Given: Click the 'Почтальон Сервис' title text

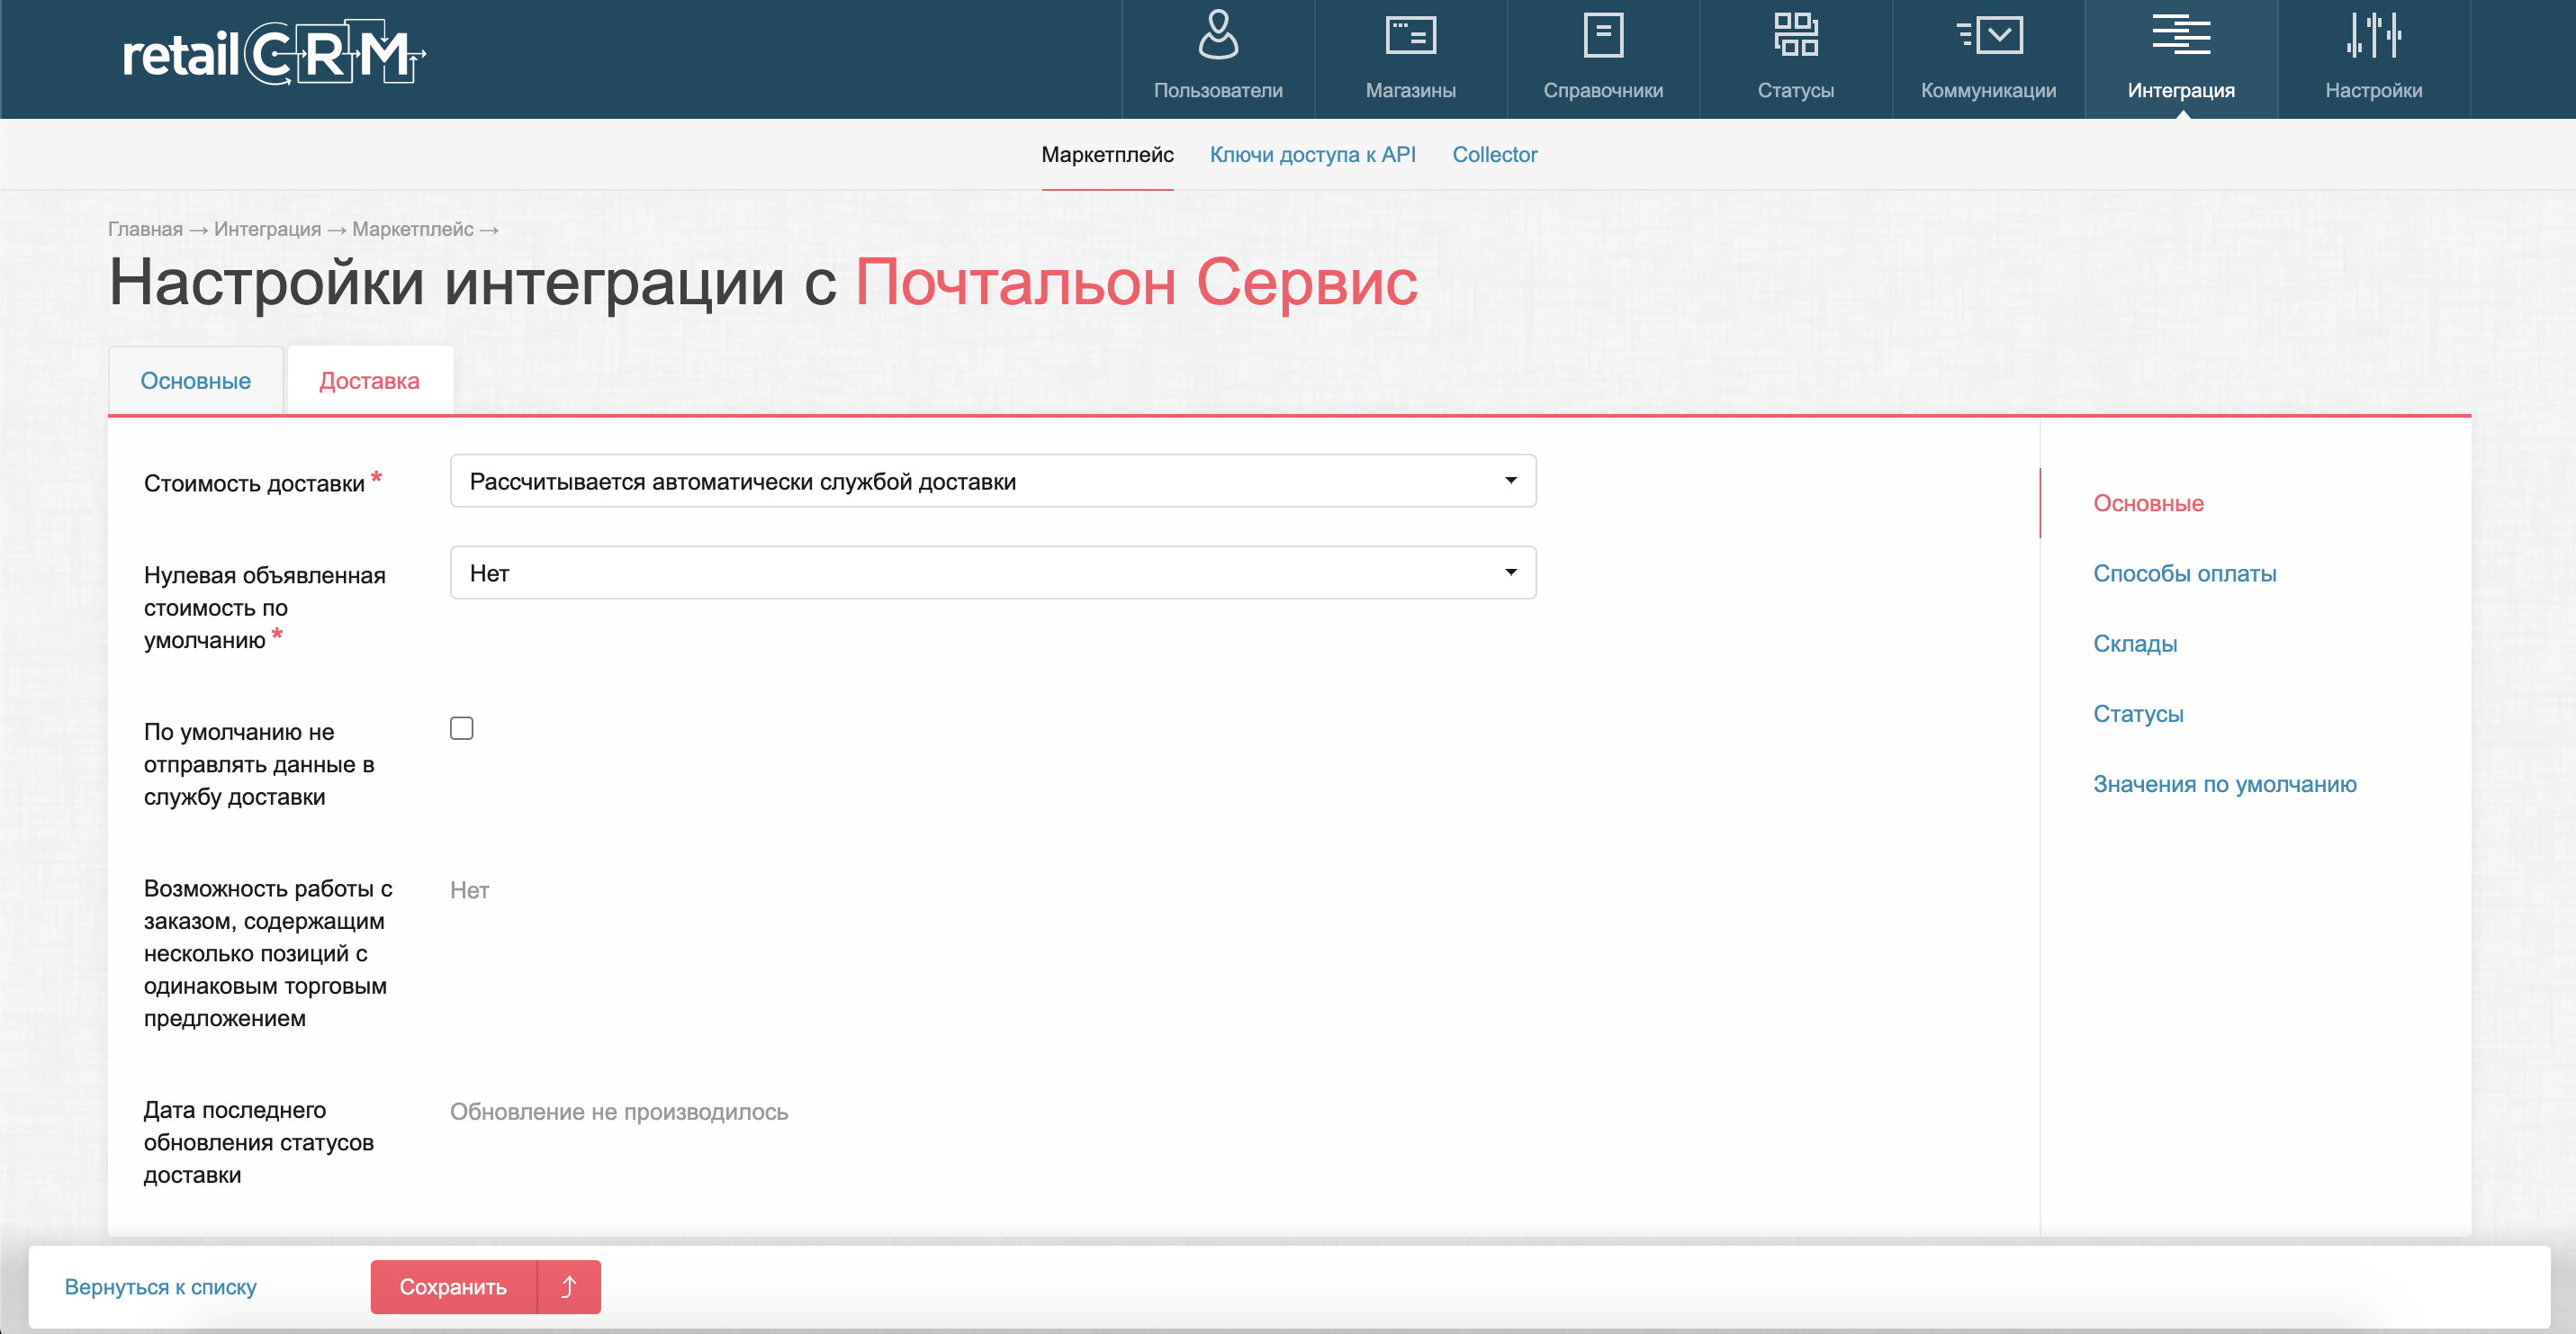Looking at the screenshot, I should [x=1135, y=282].
